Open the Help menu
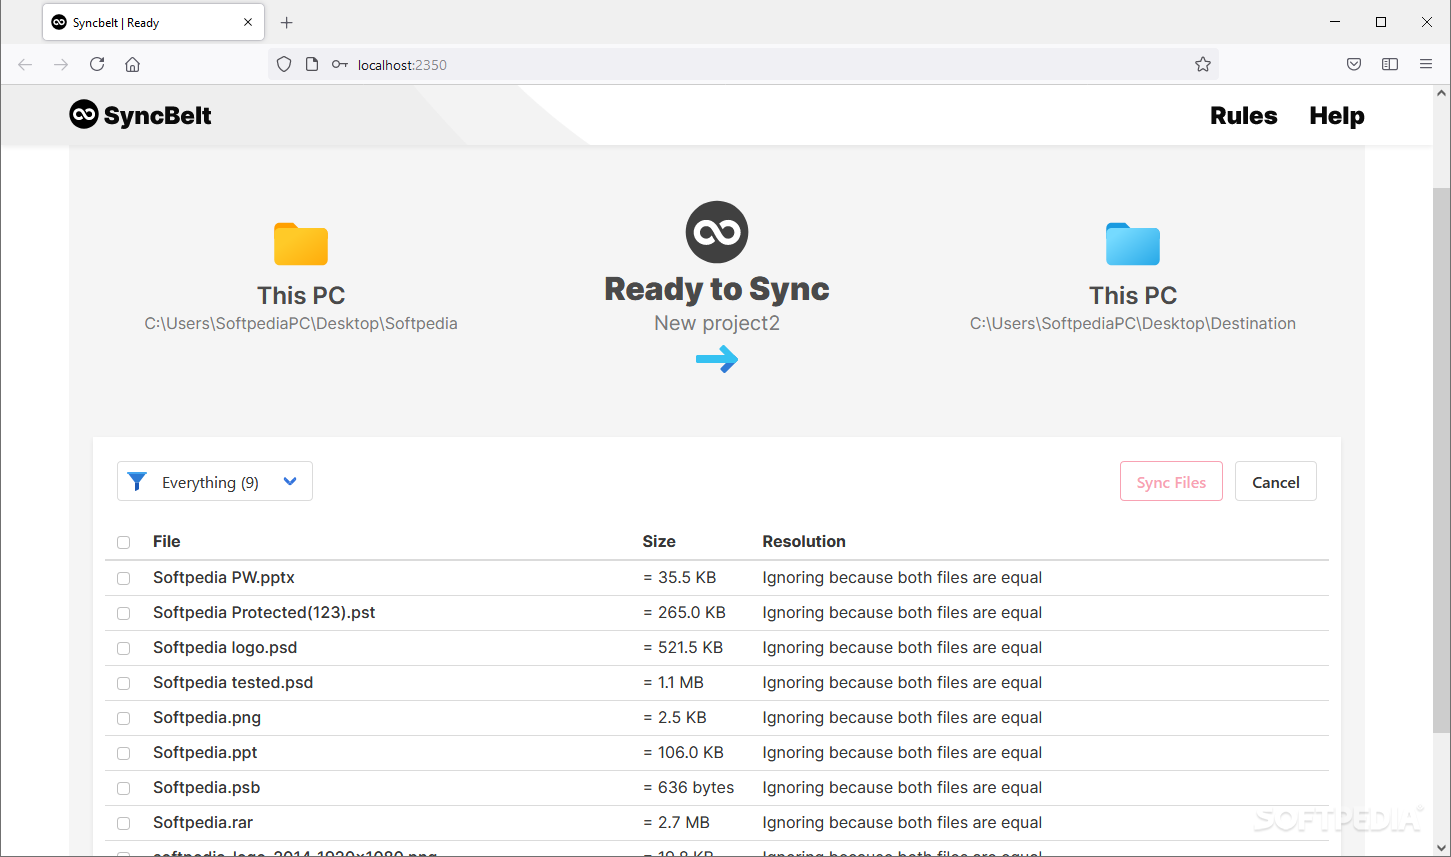The image size is (1451, 857). pyautogui.click(x=1337, y=115)
